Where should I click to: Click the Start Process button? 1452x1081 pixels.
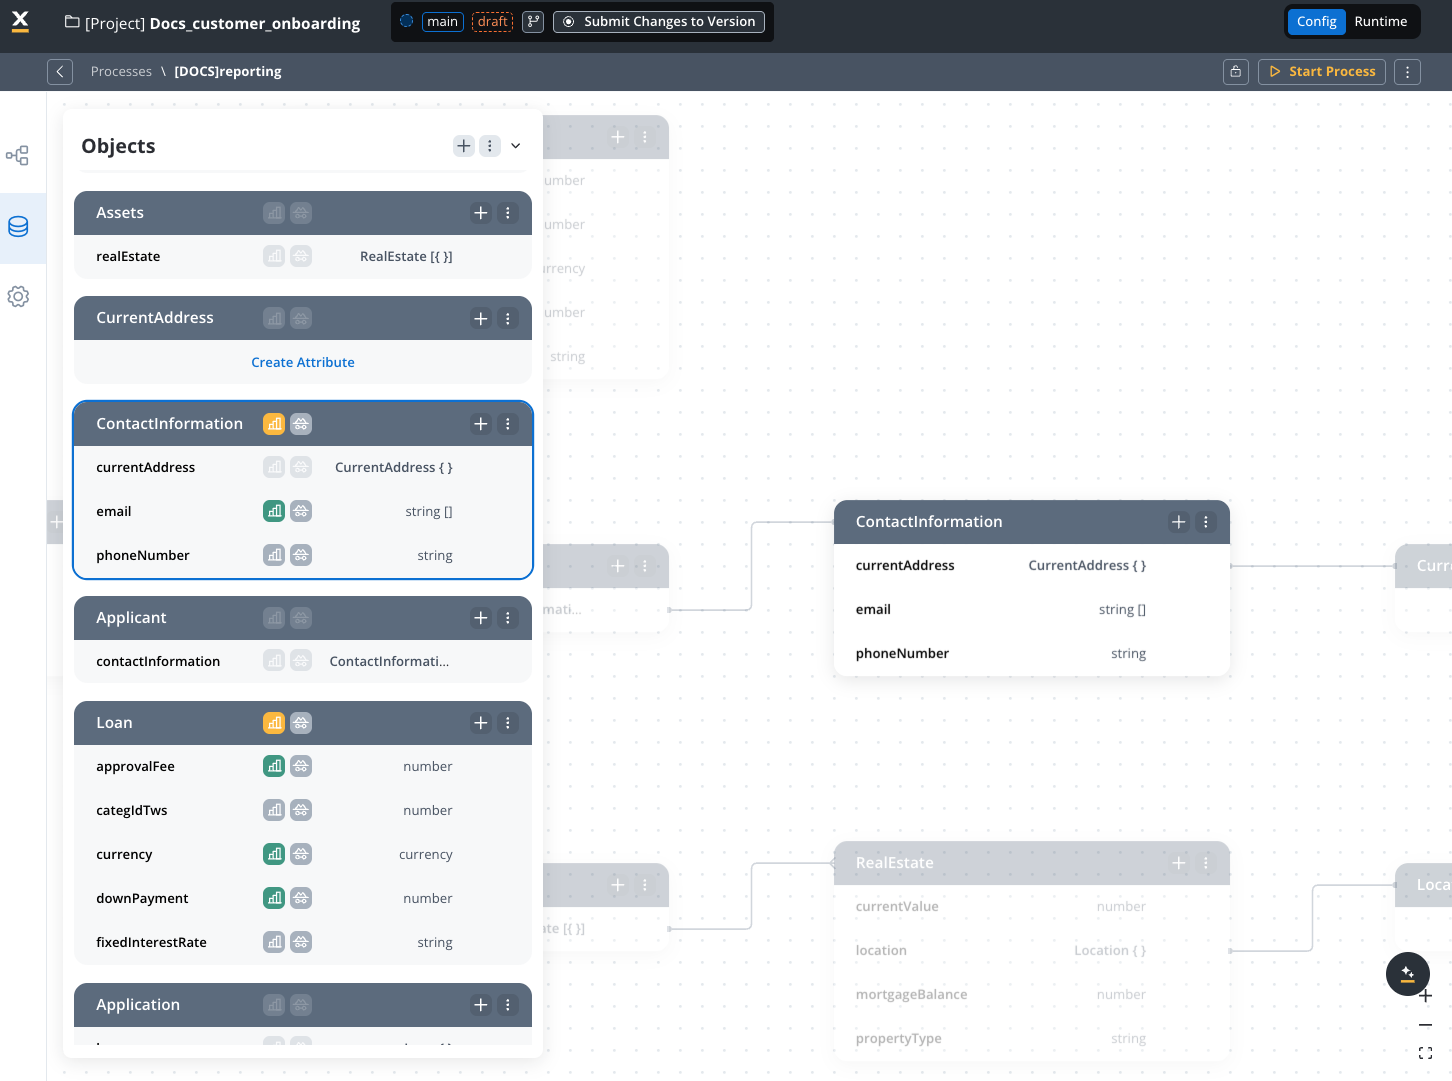pyautogui.click(x=1322, y=71)
